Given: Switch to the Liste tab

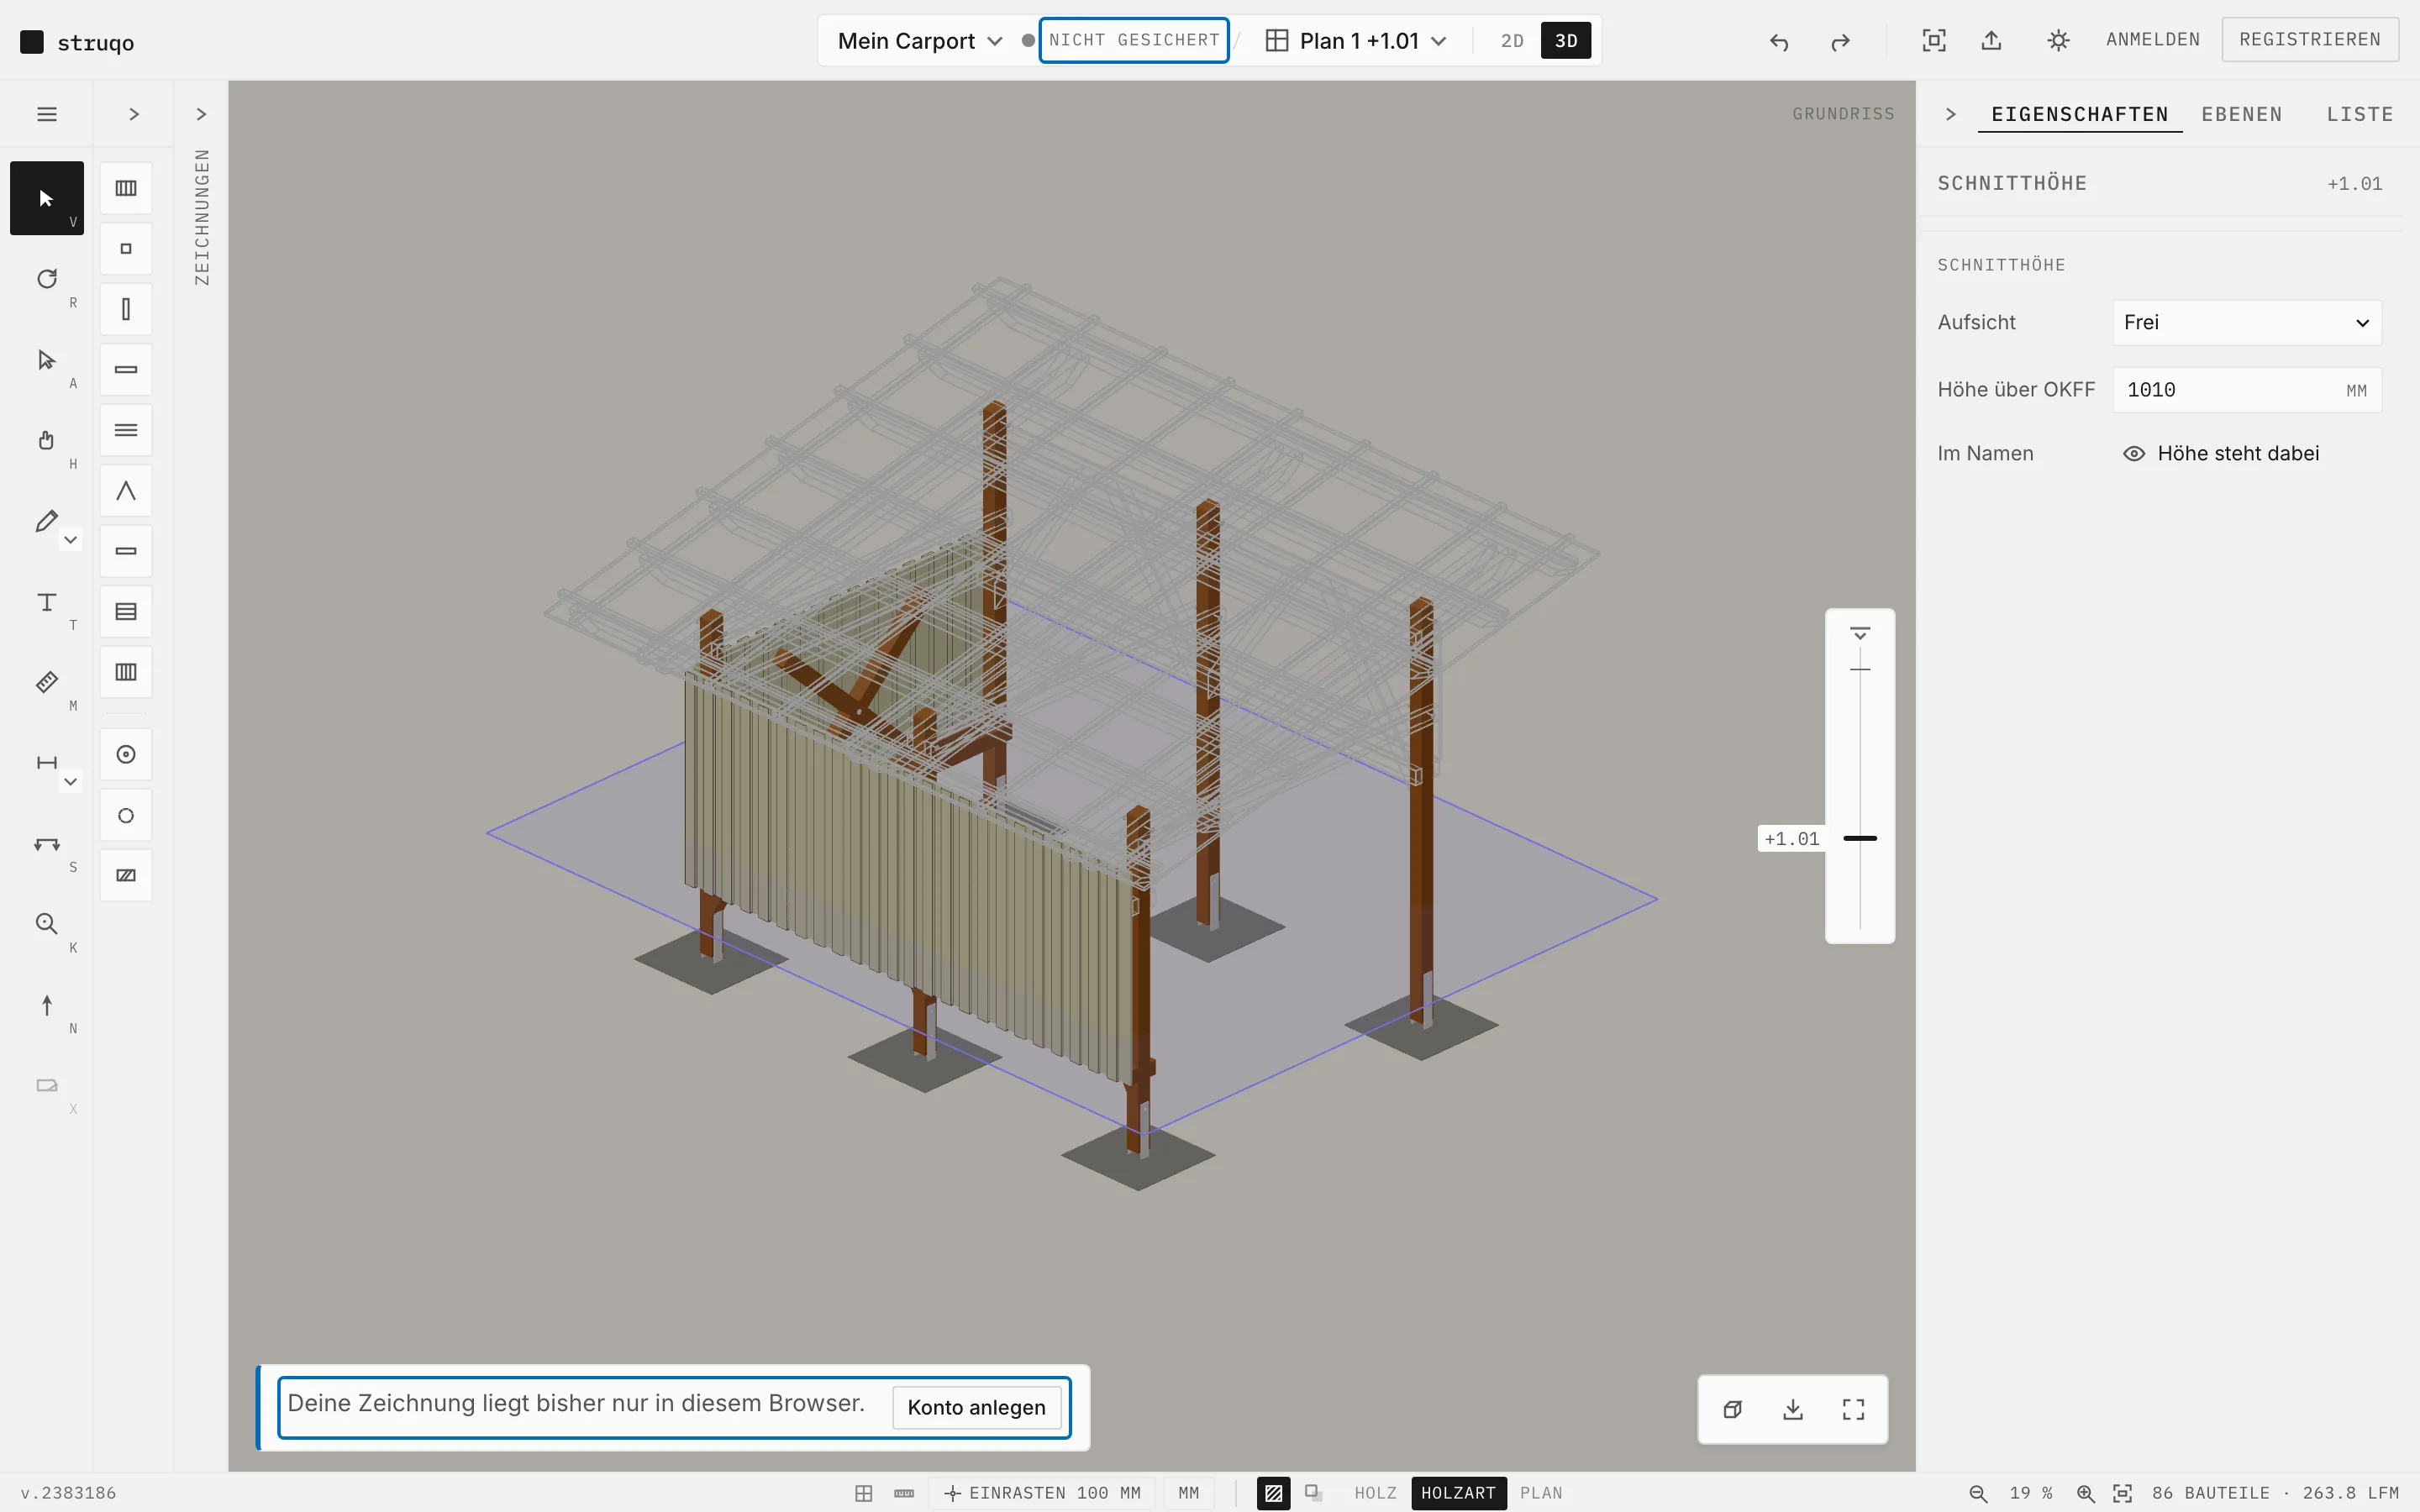Looking at the screenshot, I should click(2359, 115).
